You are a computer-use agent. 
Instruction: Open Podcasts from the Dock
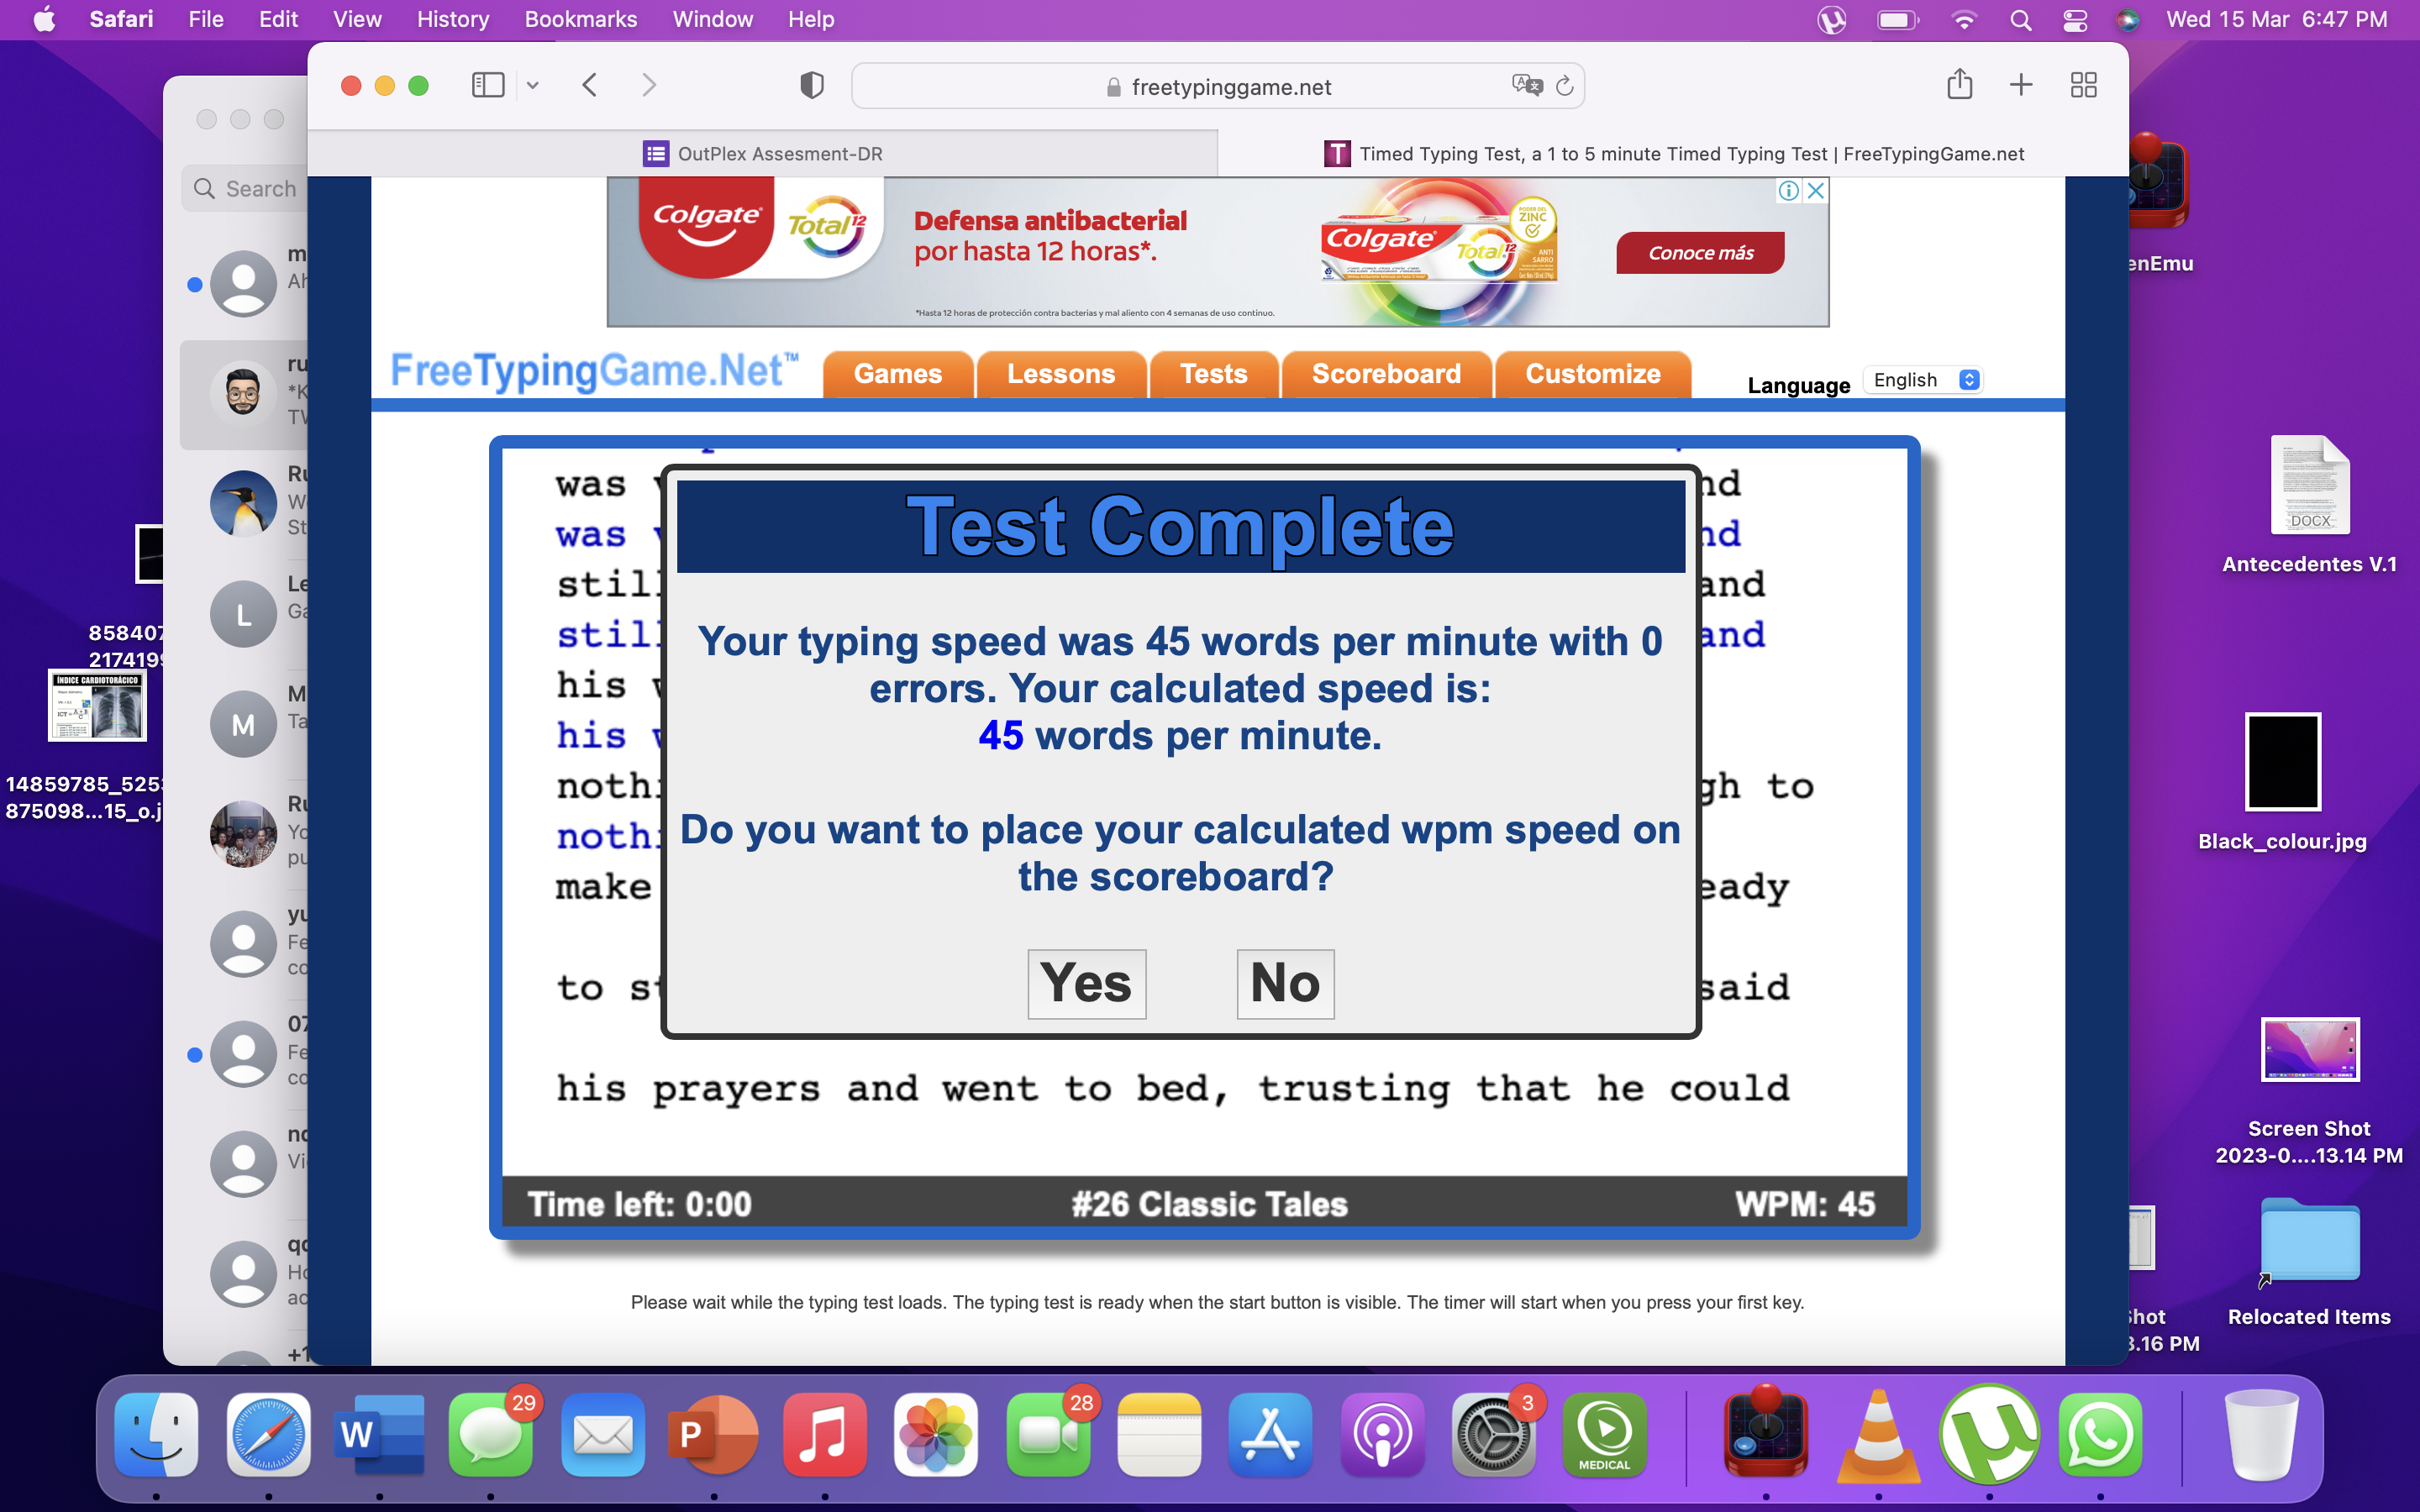tap(1382, 1435)
